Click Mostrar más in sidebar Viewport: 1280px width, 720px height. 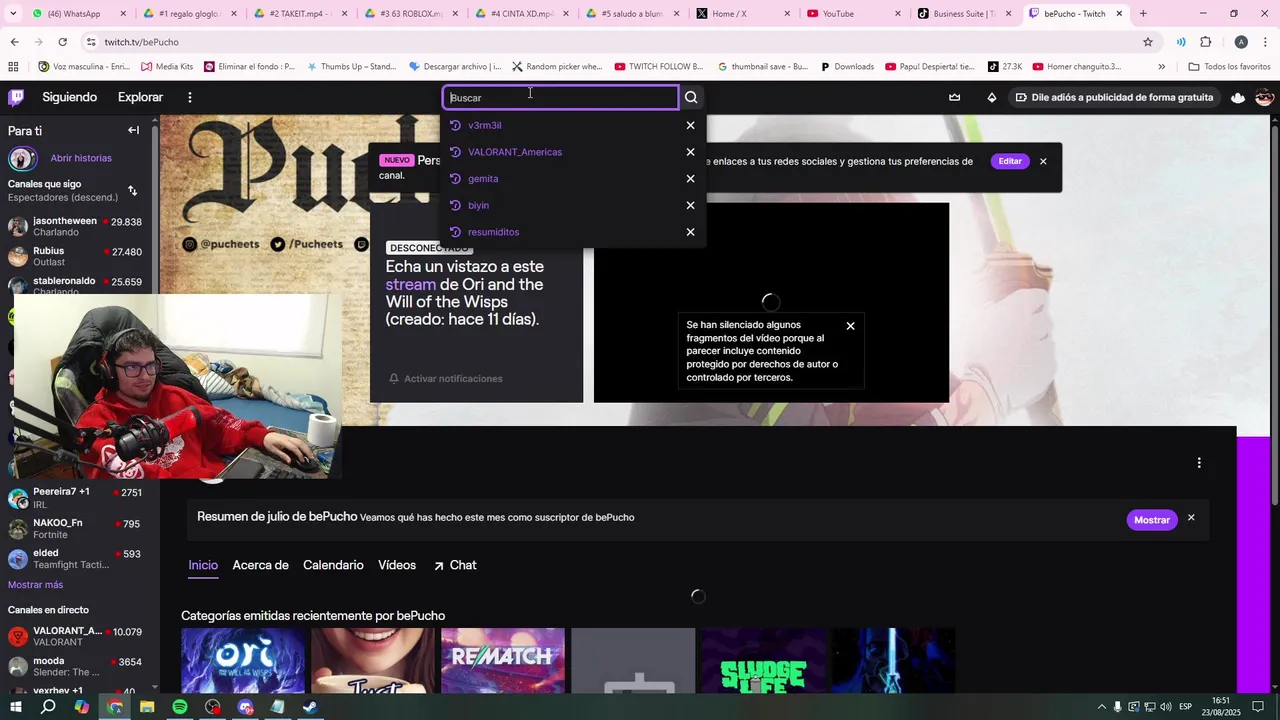(35, 585)
